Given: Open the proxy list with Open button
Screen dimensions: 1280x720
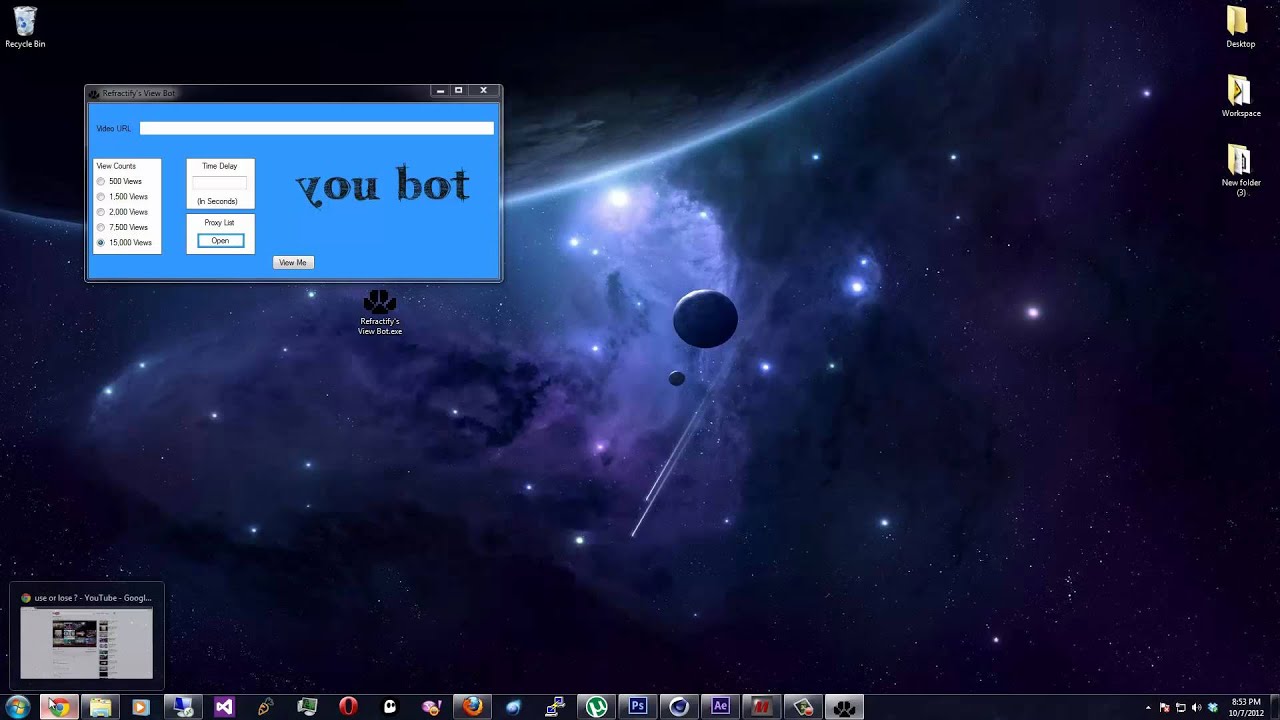Looking at the screenshot, I should point(220,241).
